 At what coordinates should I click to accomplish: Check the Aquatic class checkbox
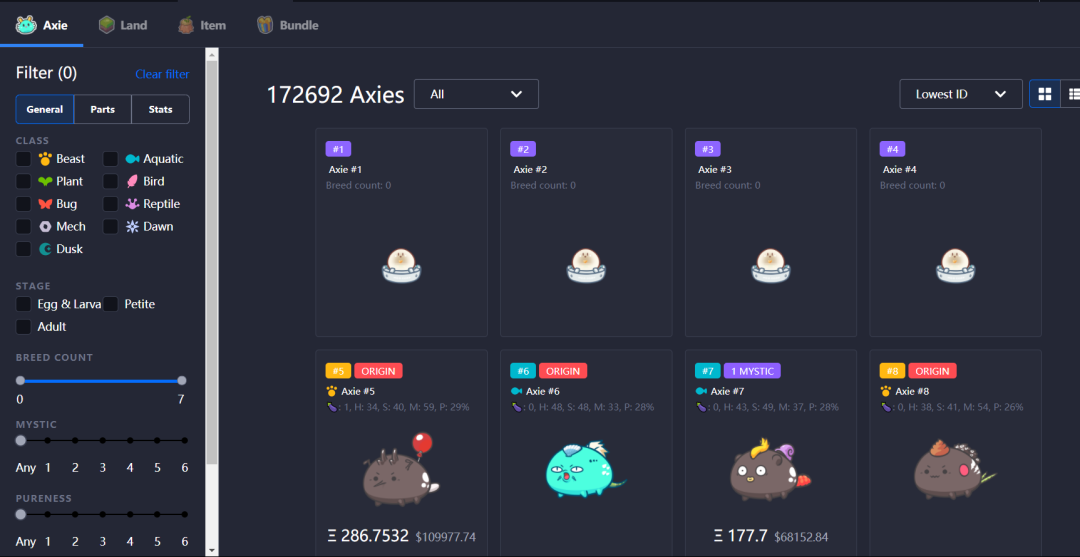pos(110,159)
